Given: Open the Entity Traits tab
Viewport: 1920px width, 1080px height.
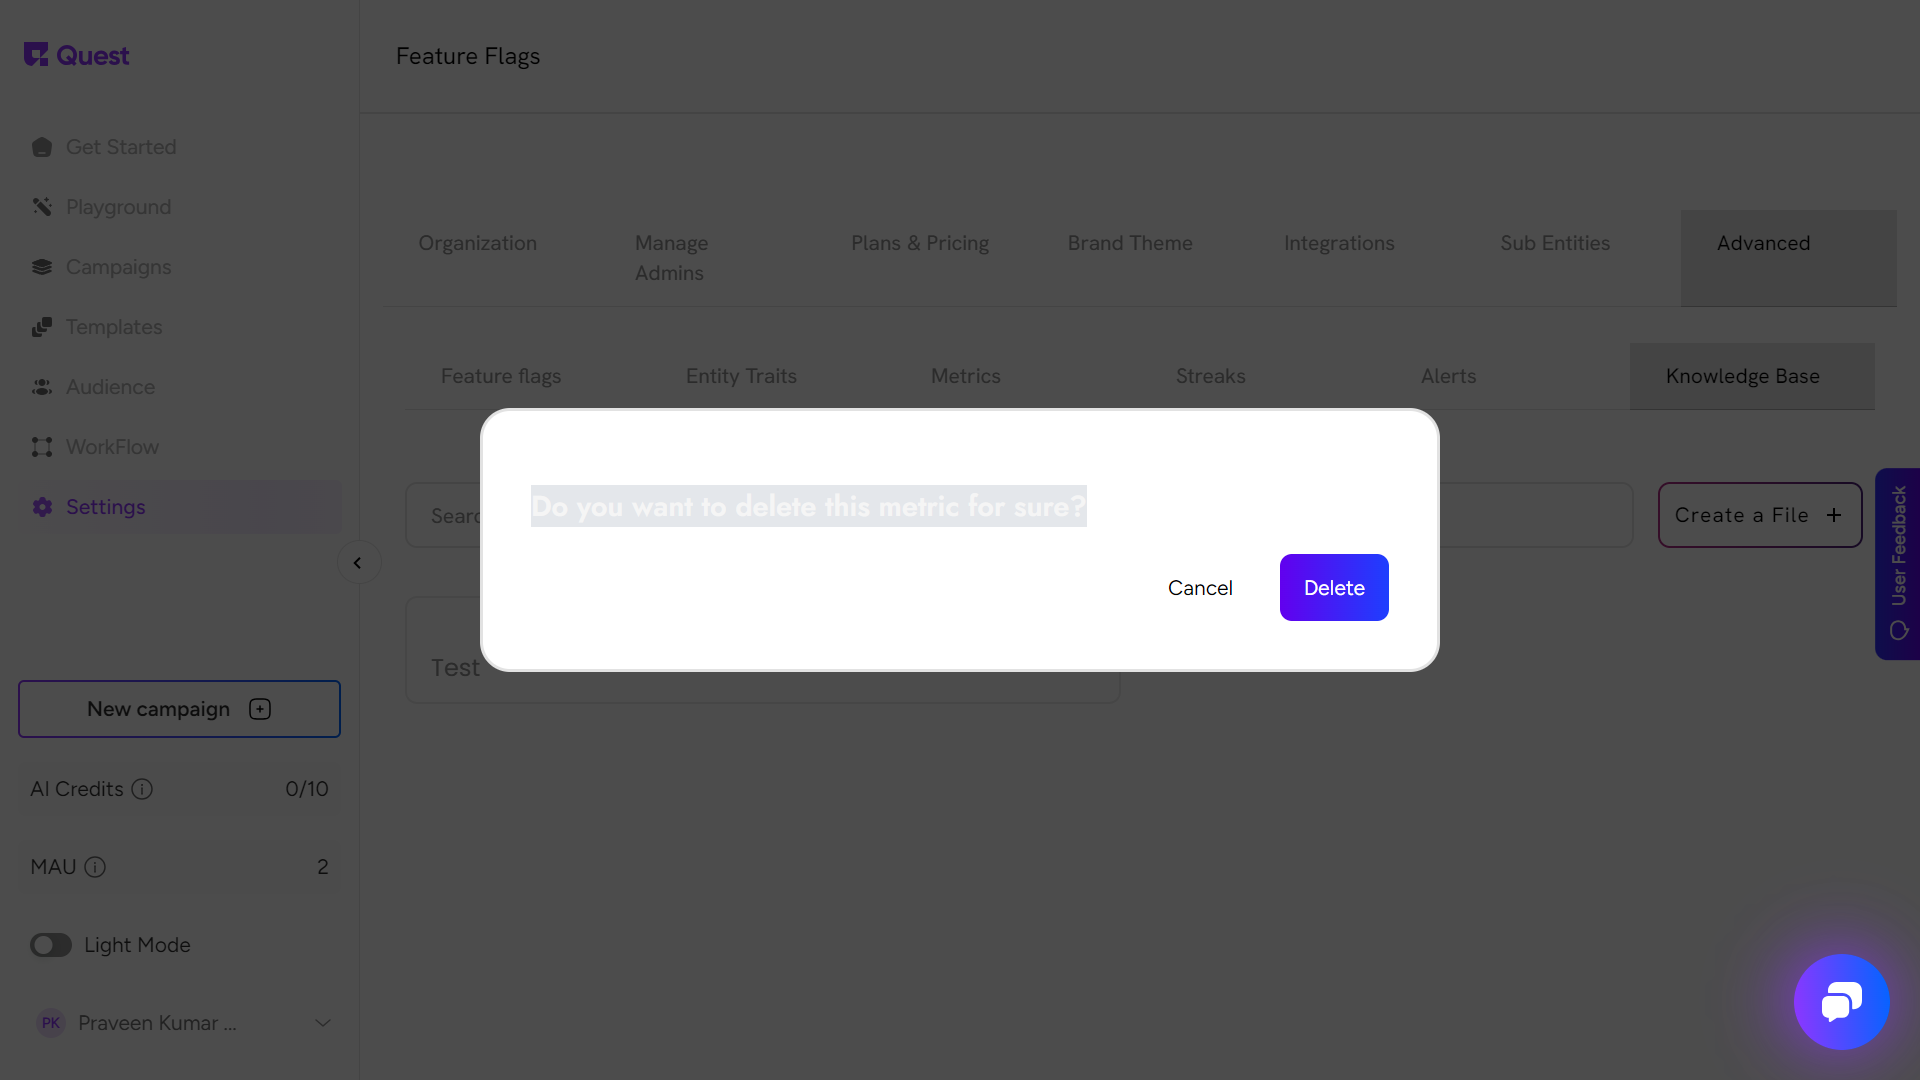Looking at the screenshot, I should [741, 376].
